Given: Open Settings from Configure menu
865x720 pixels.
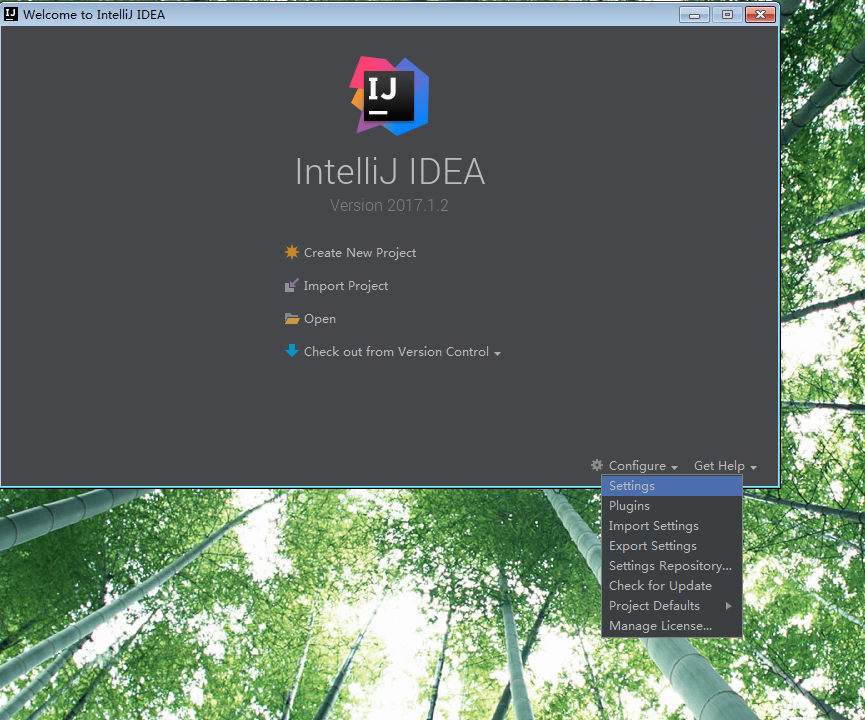Looking at the screenshot, I should (x=672, y=486).
